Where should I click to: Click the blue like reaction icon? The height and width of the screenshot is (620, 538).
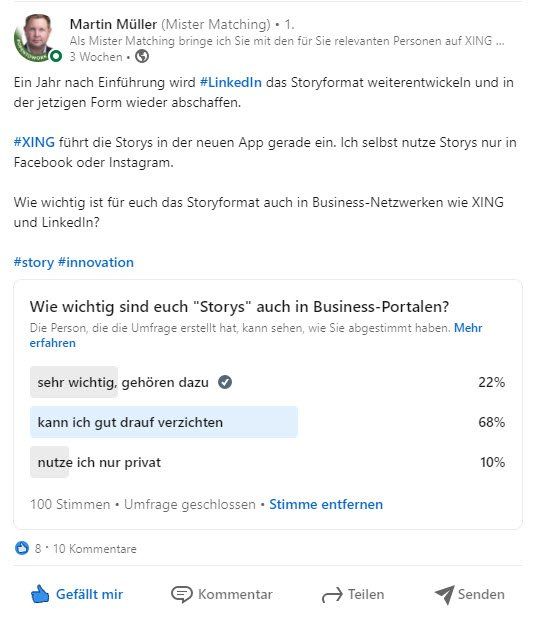[22, 548]
